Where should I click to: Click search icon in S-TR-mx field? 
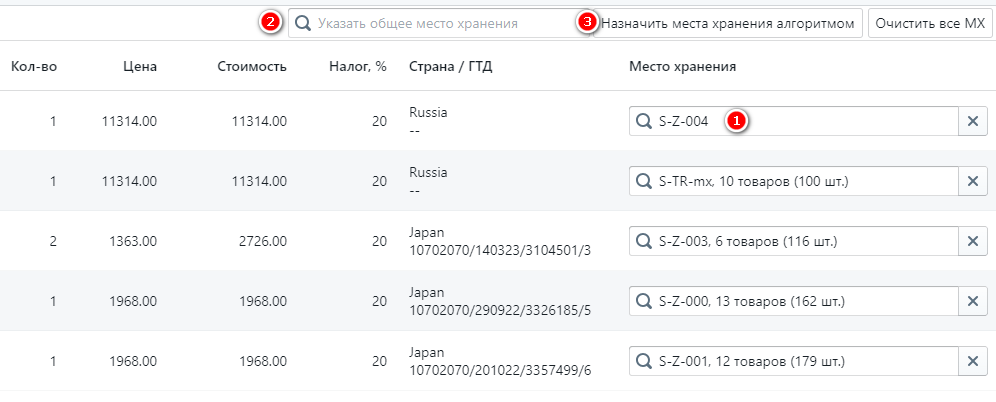tap(644, 181)
